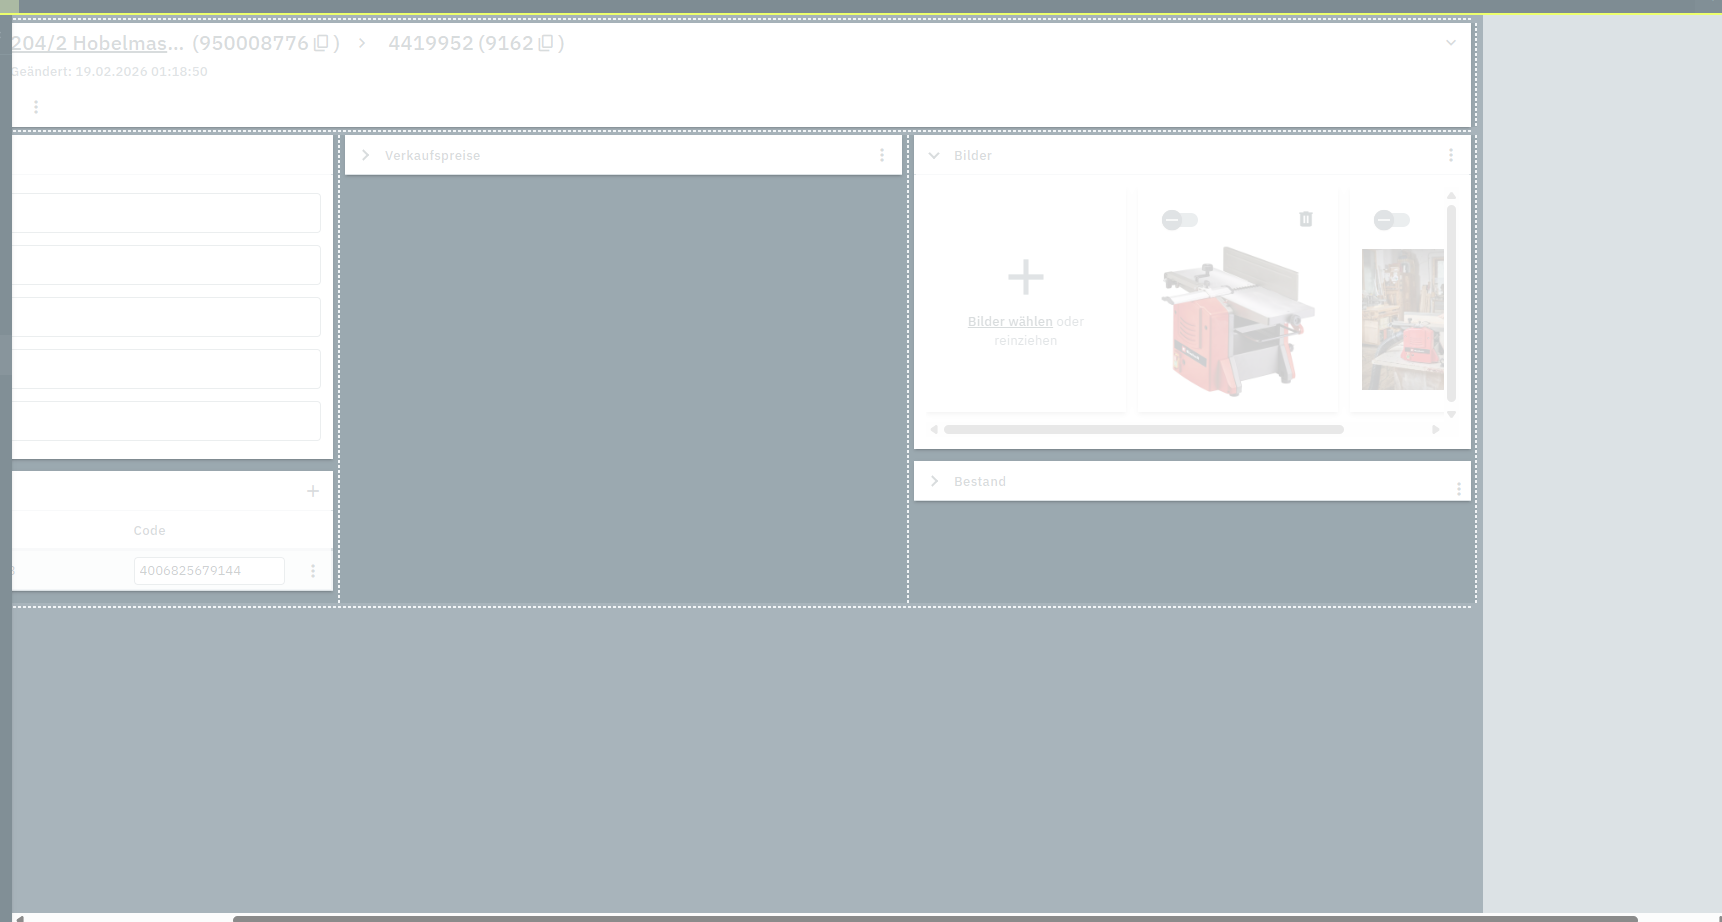Click the large plus to add images
Screen dimensions: 1722x922
tap(1026, 277)
